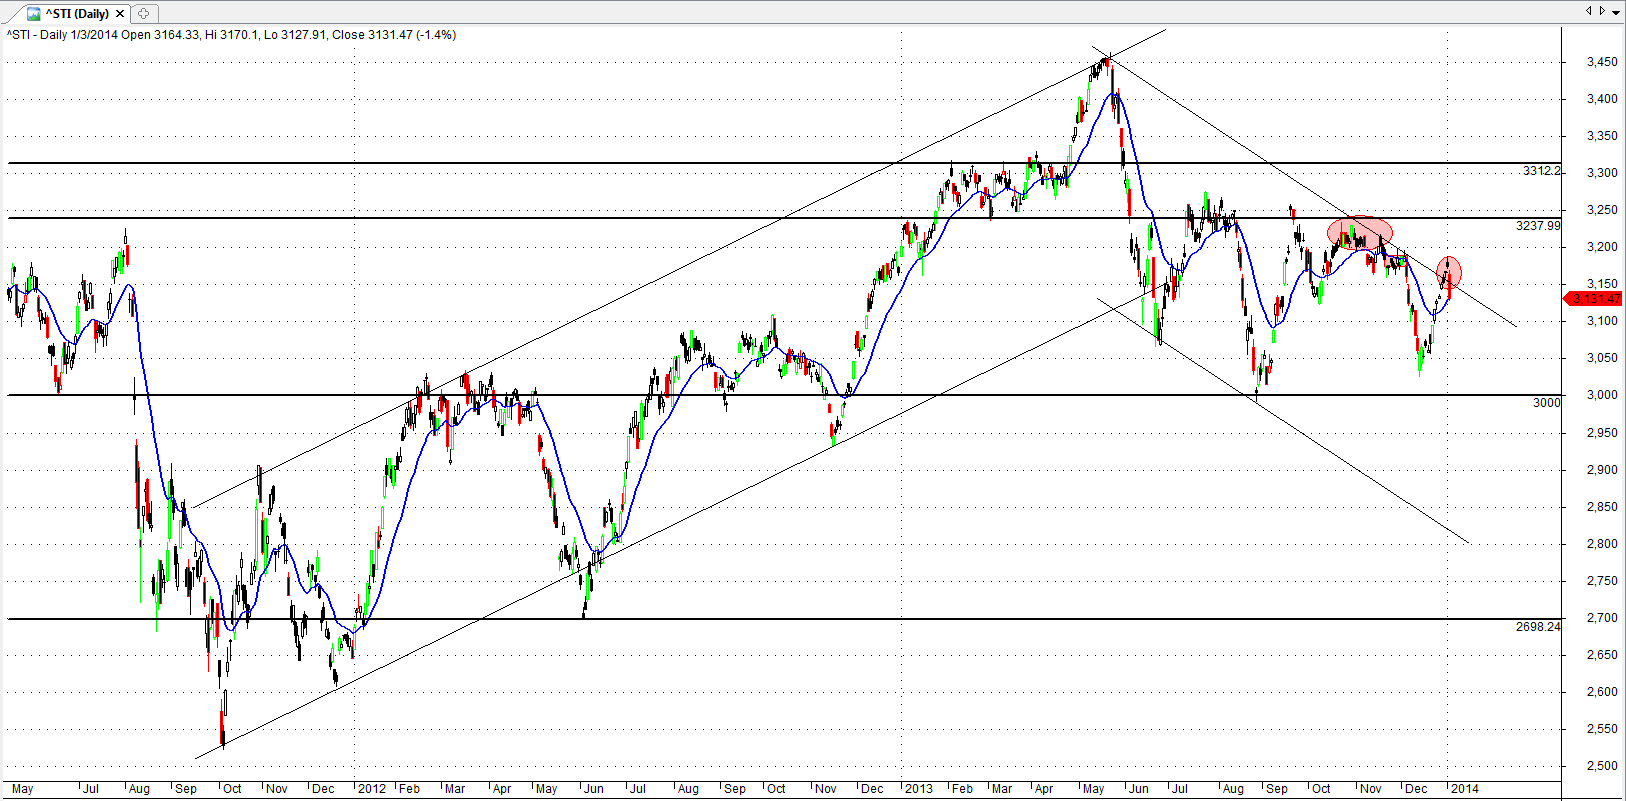
Task: Click the 2014 year marker on time axis
Action: [1464, 789]
